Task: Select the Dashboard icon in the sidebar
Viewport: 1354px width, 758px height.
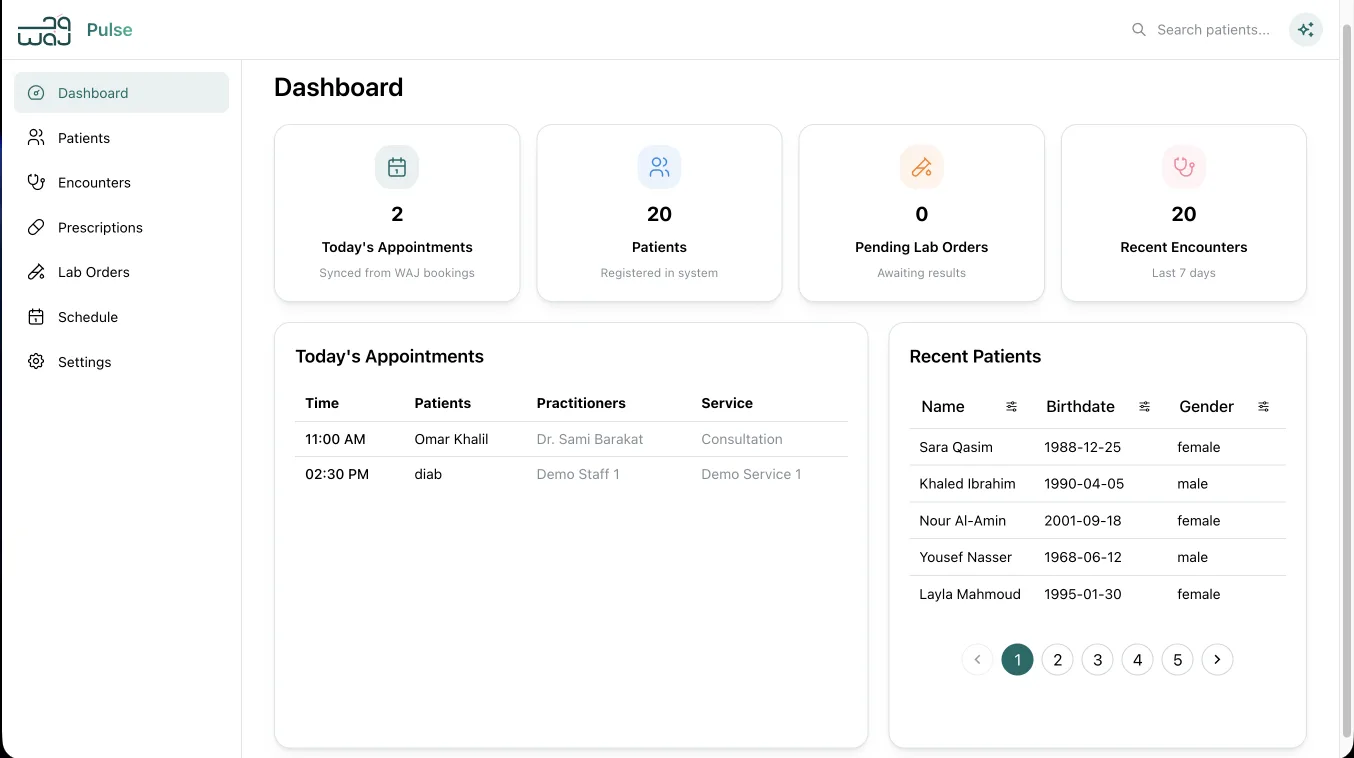Action: (35, 92)
